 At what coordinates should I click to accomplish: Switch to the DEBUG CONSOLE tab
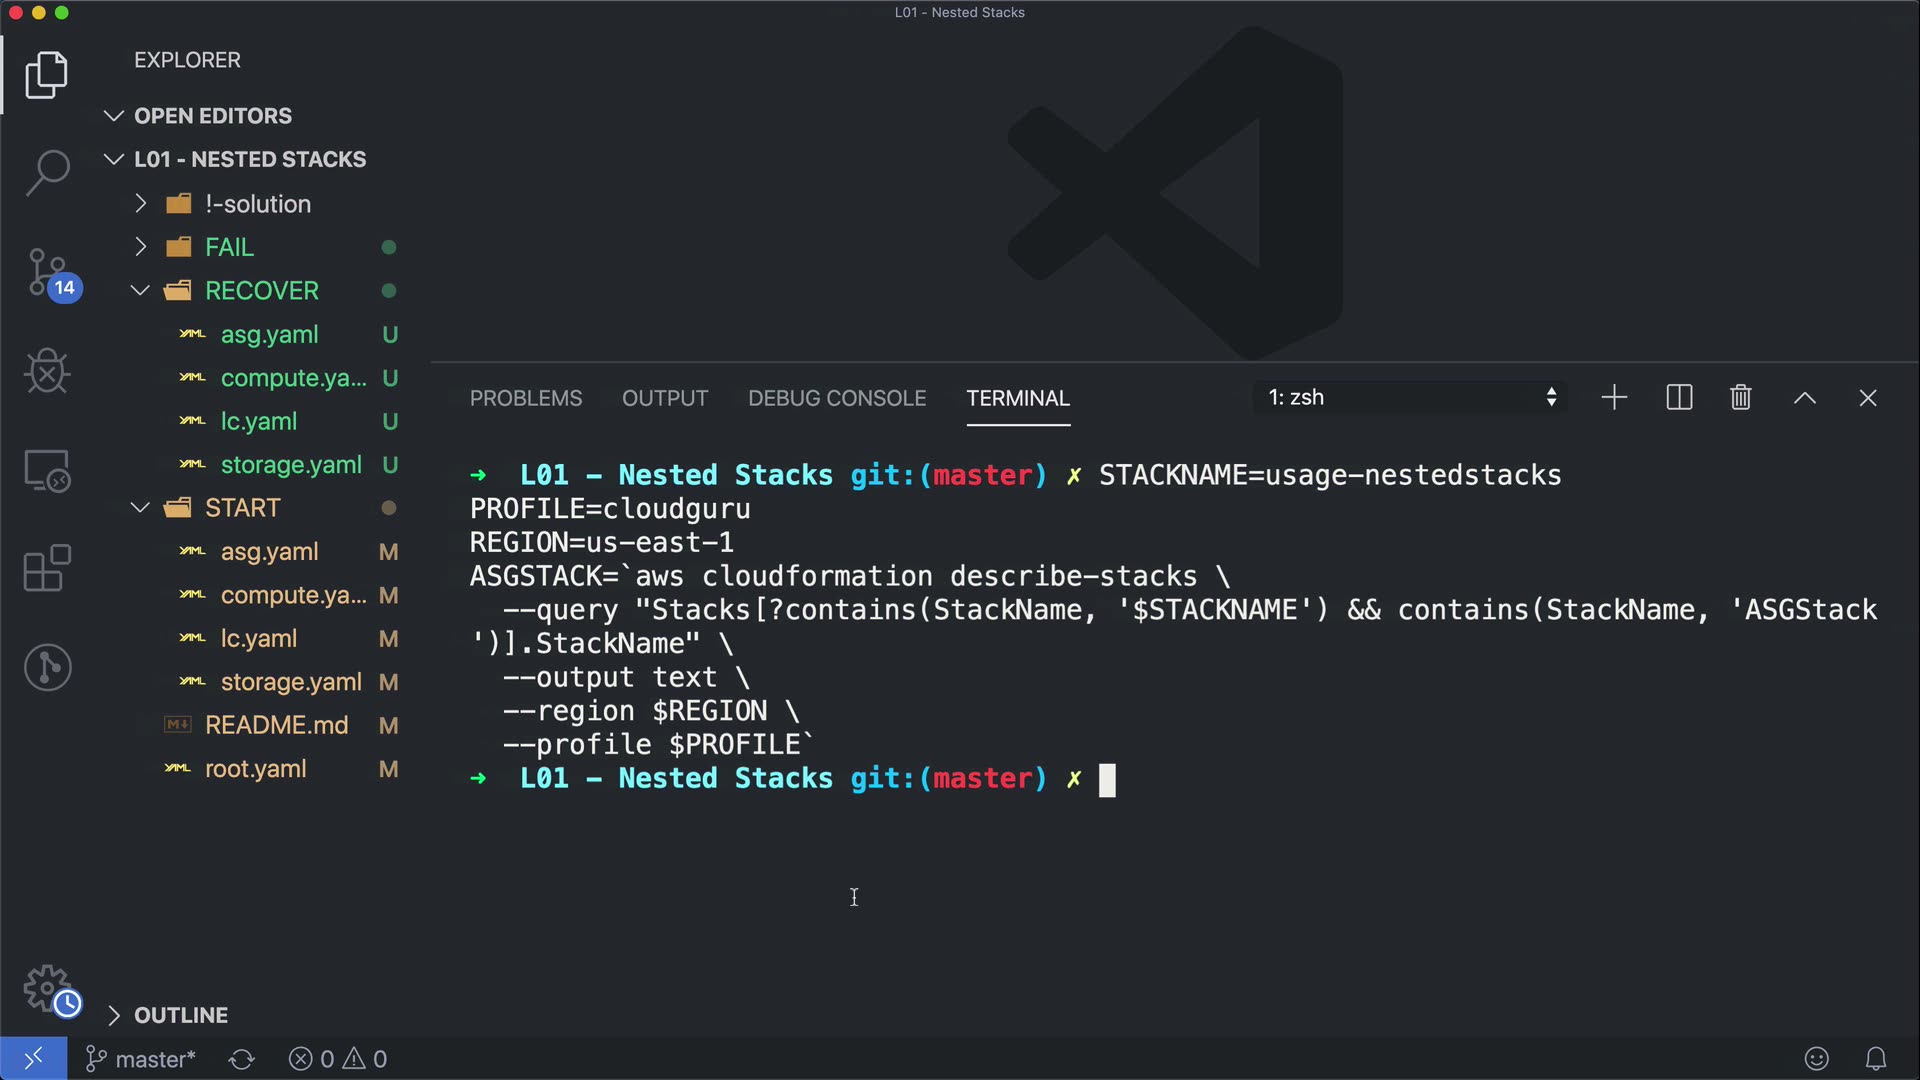point(837,398)
